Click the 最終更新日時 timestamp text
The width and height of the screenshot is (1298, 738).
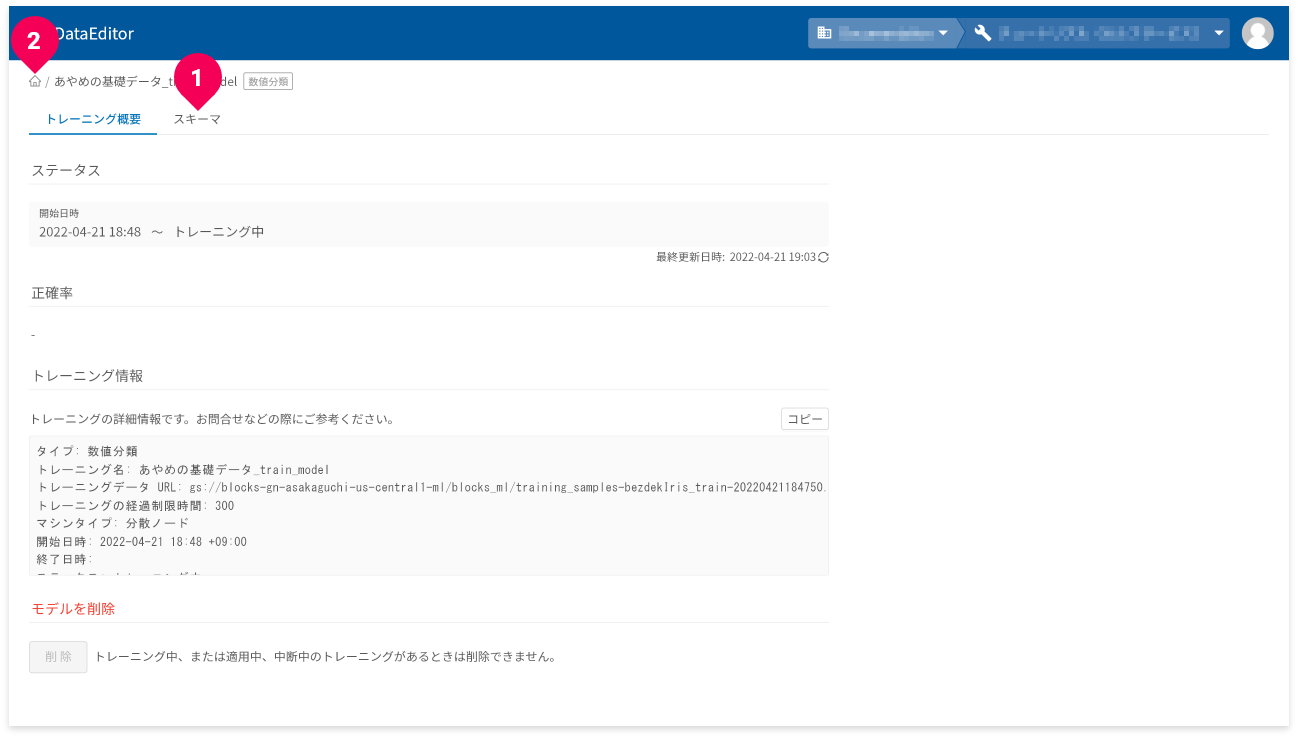[x=735, y=257]
